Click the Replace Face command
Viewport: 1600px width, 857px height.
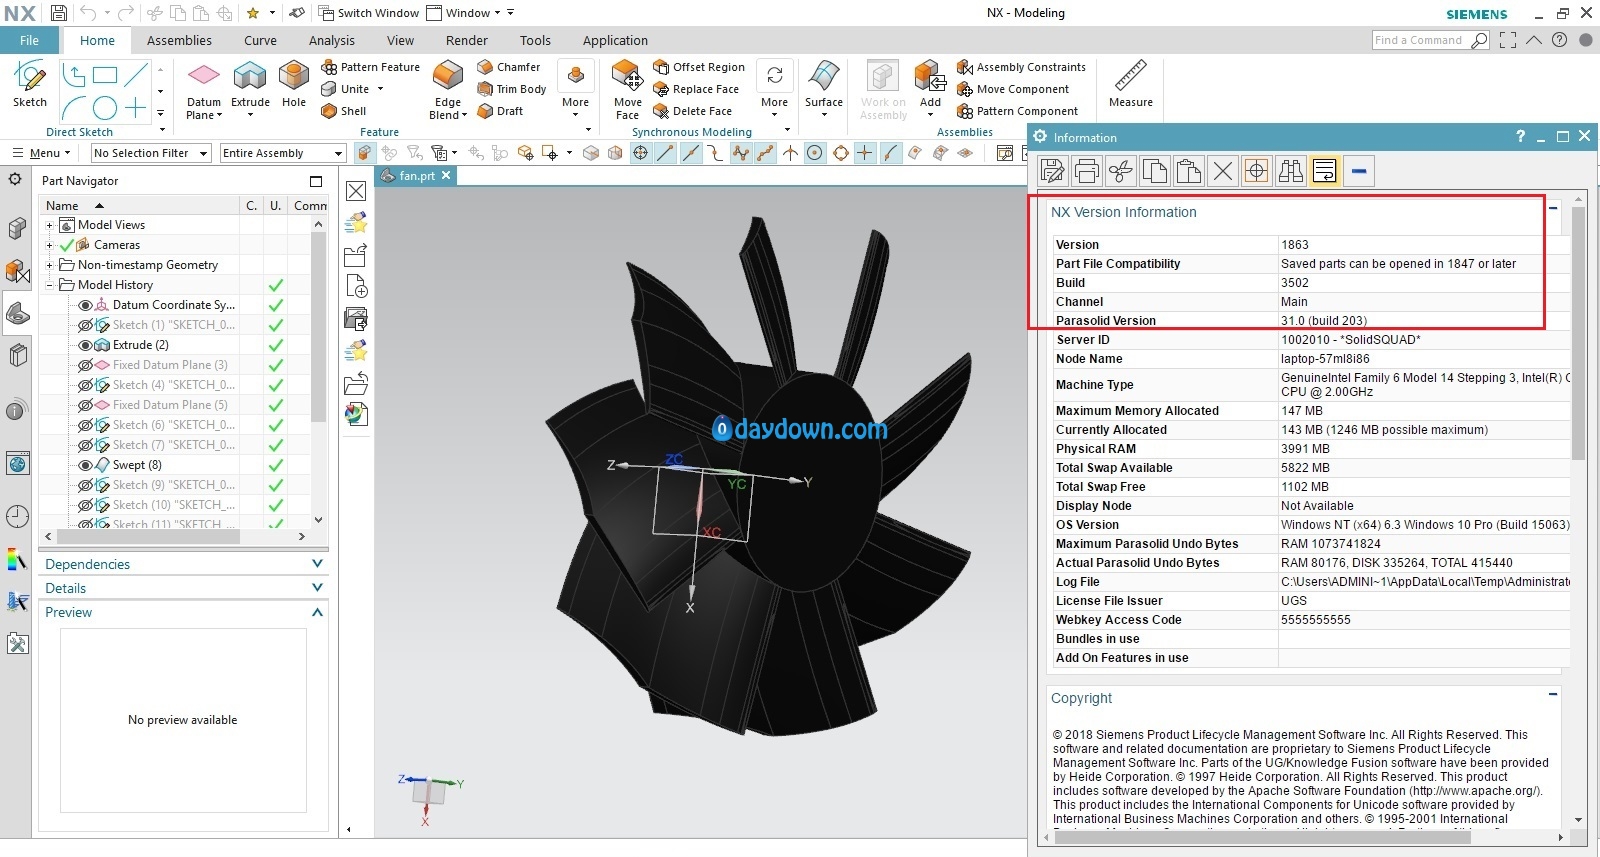tap(696, 89)
